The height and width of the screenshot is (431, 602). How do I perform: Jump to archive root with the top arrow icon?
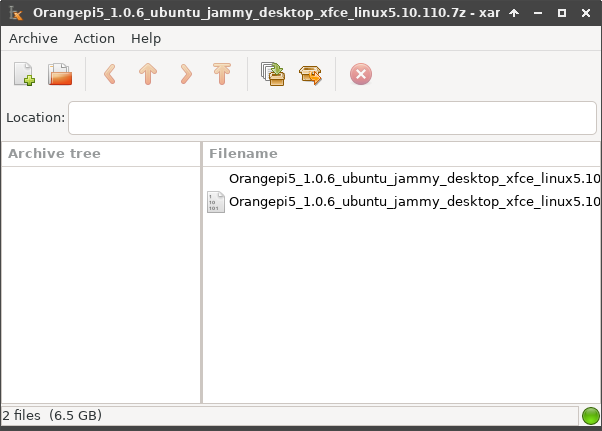point(222,74)
